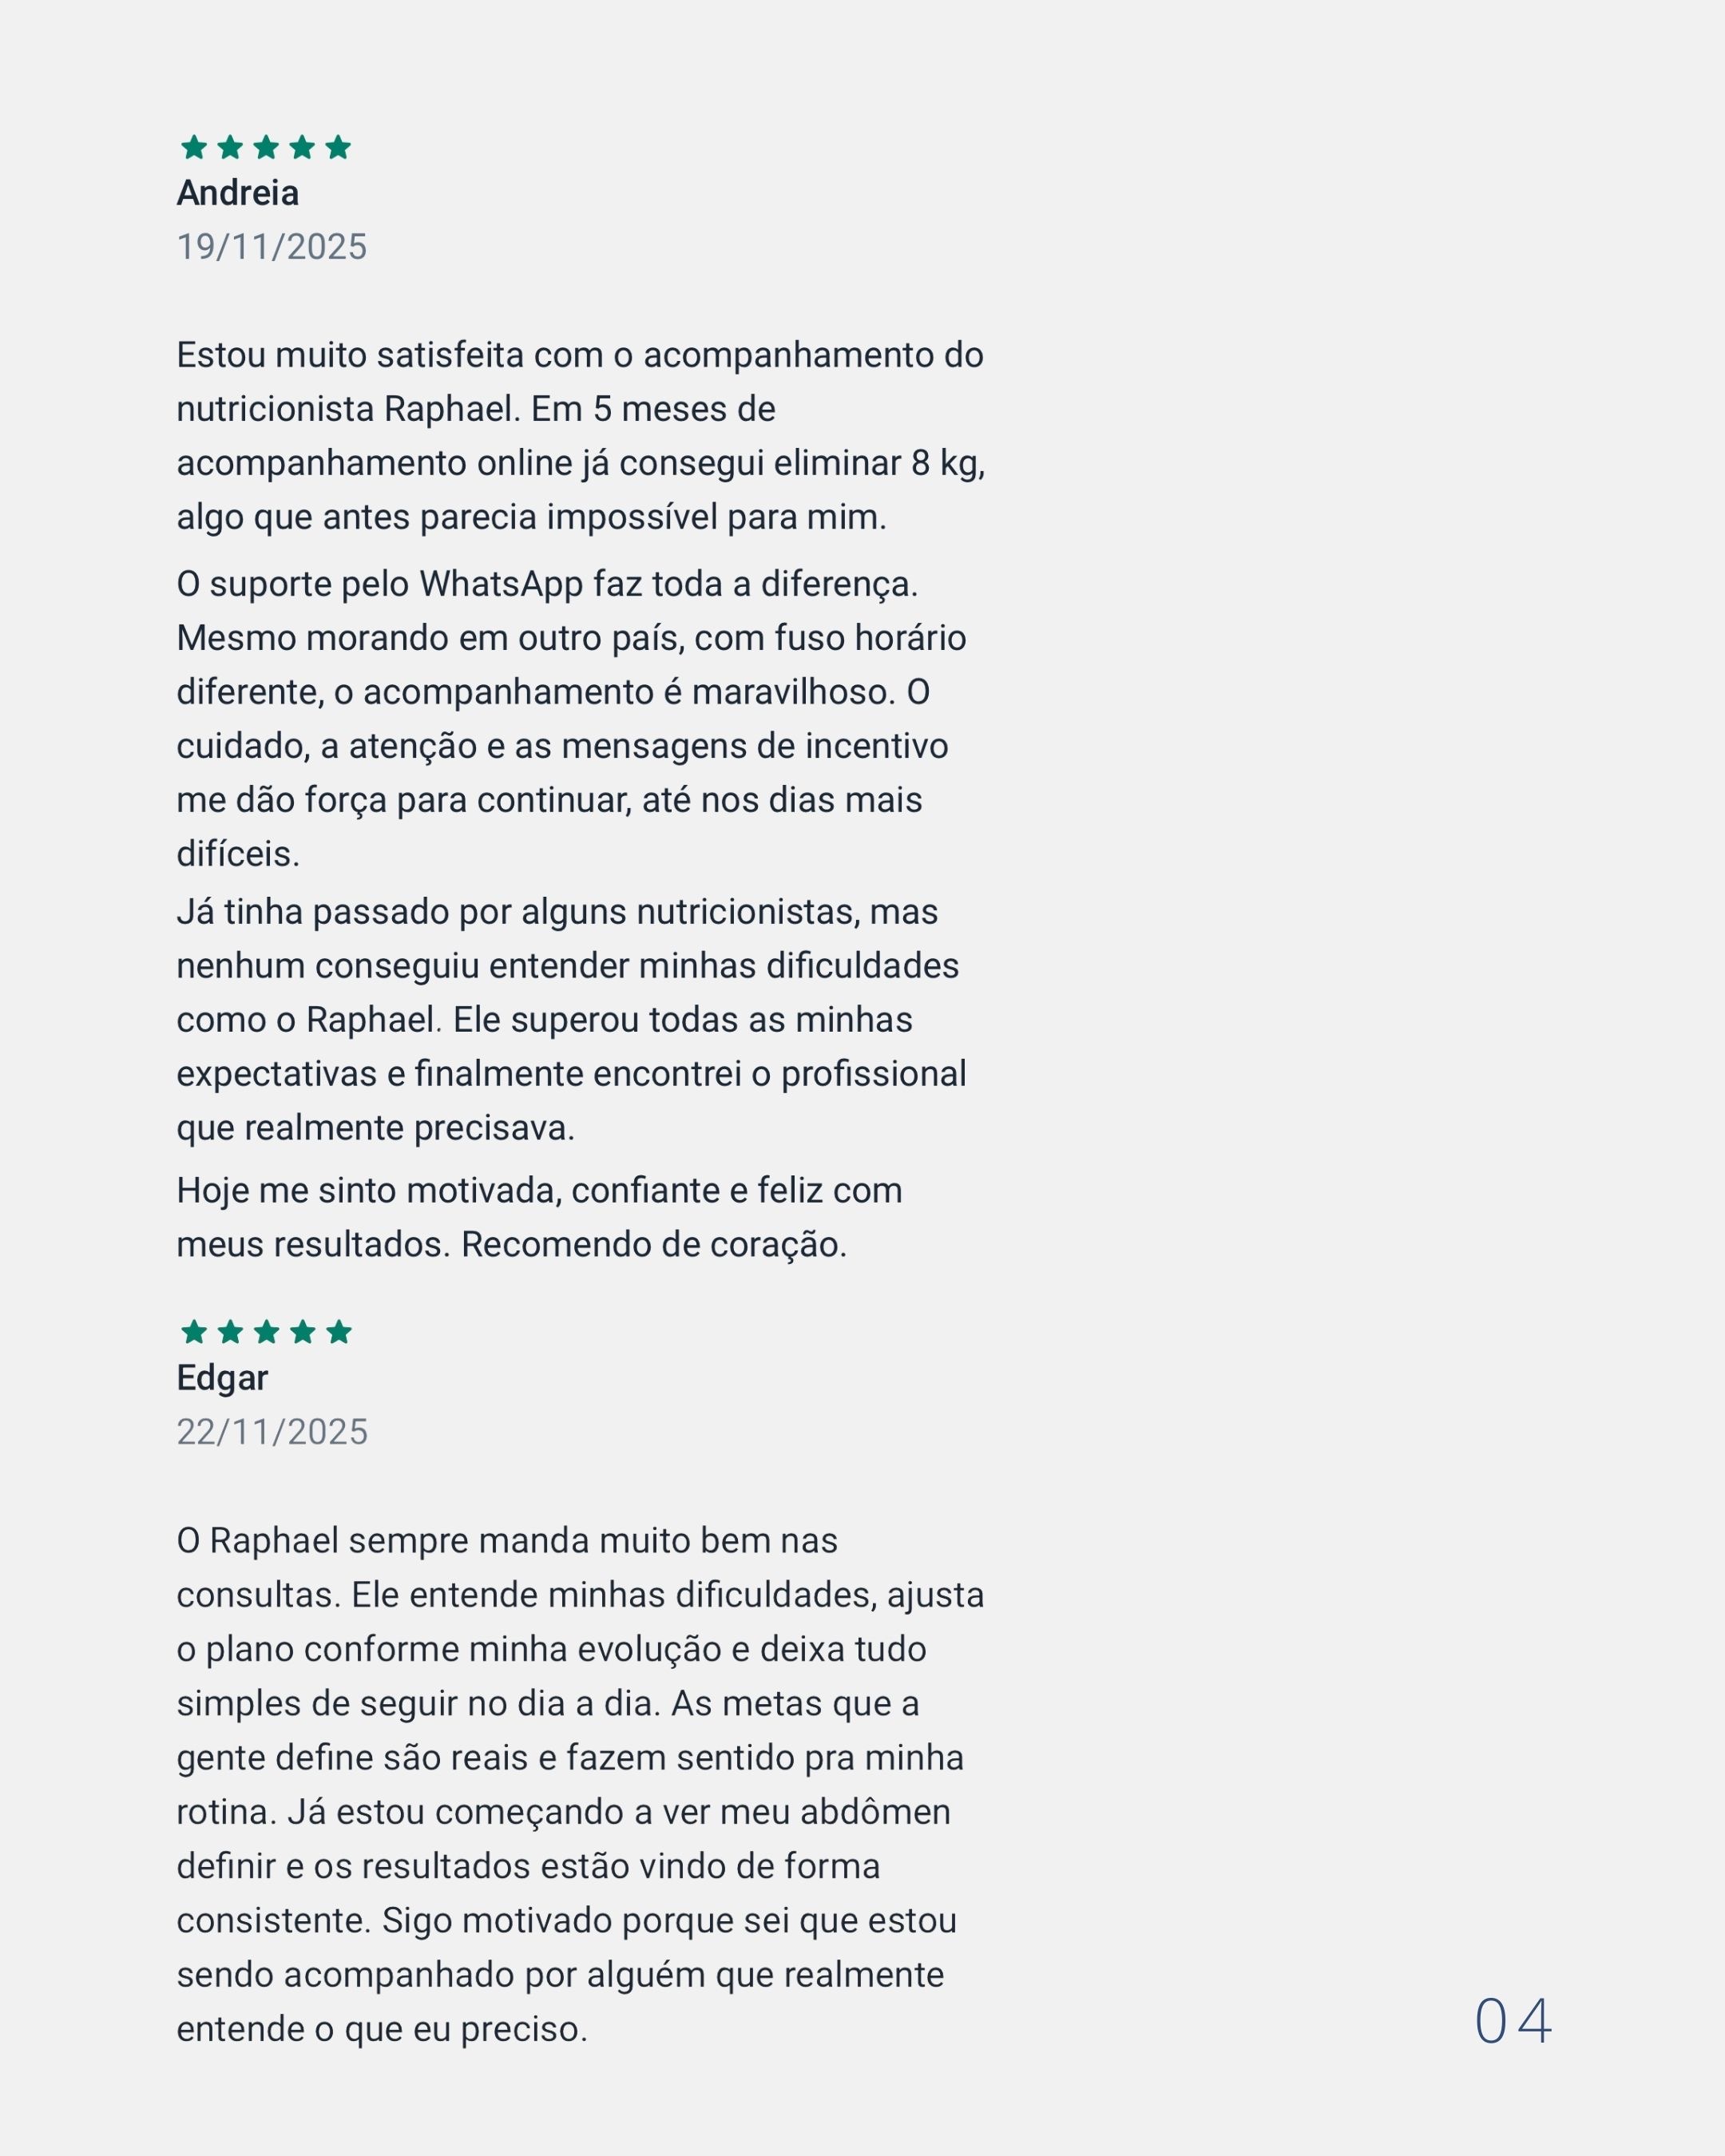This screenshot has height=2156, width=1725.
Task: Click the page number 04
Action: pos(1513,2021)
